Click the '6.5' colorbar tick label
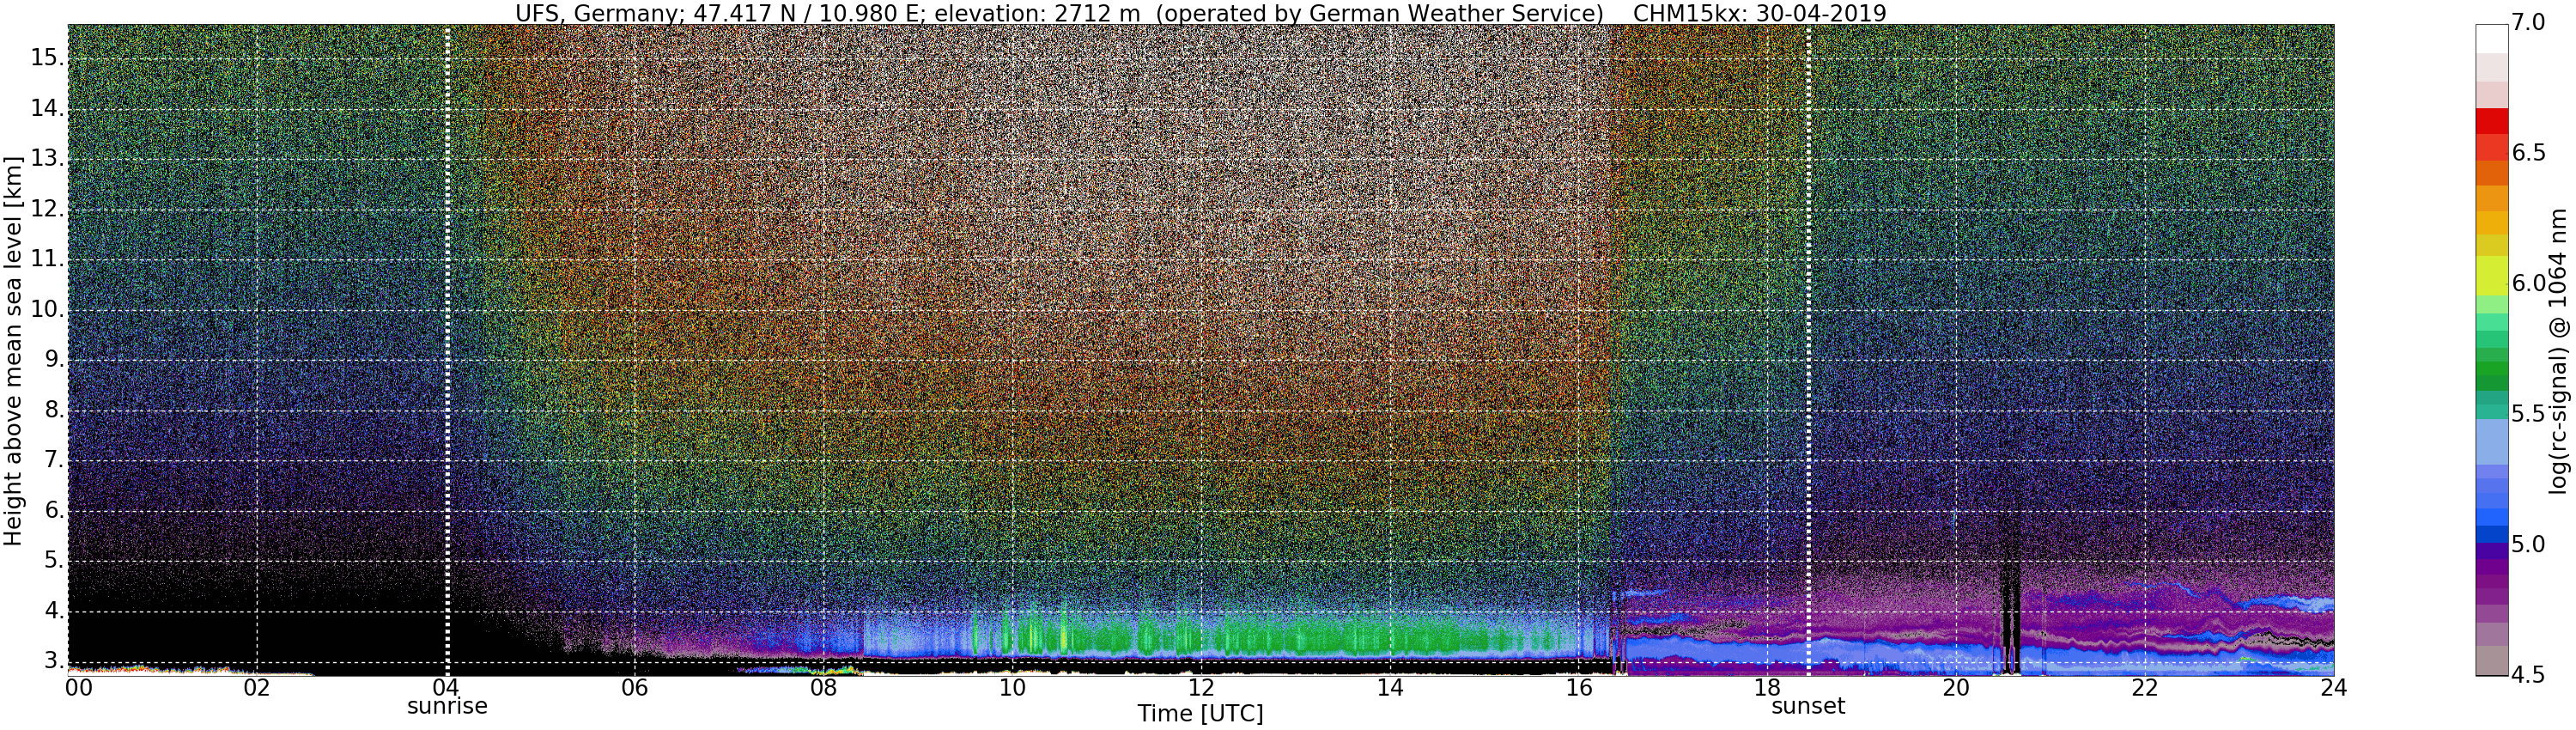This screenshot has width=2576, height=730. coord(2527,153)
